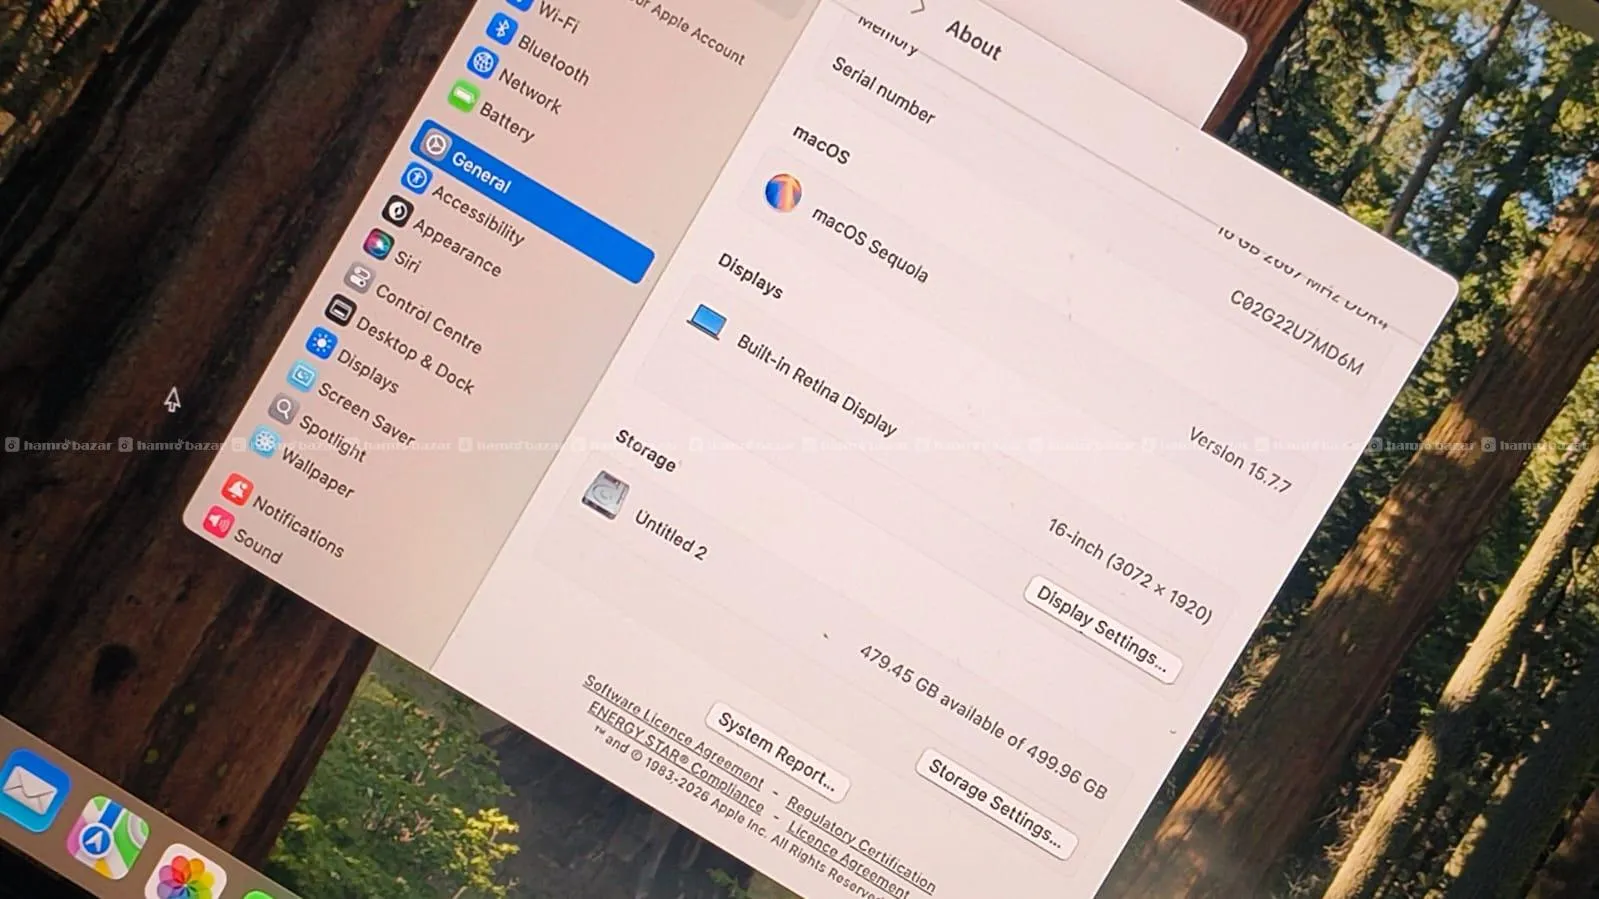Click the About page title
The image size is (1599, 899).
tap(973, 40)
